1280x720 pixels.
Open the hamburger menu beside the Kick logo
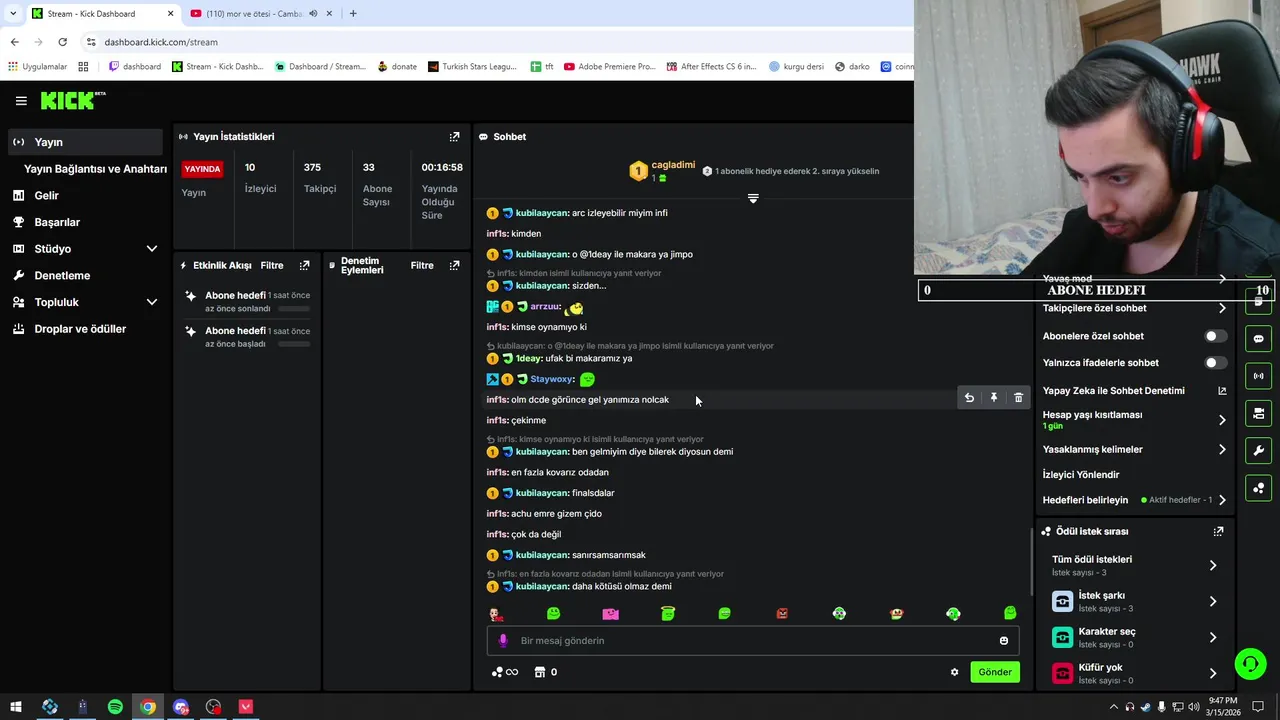[x=21, y=101]
